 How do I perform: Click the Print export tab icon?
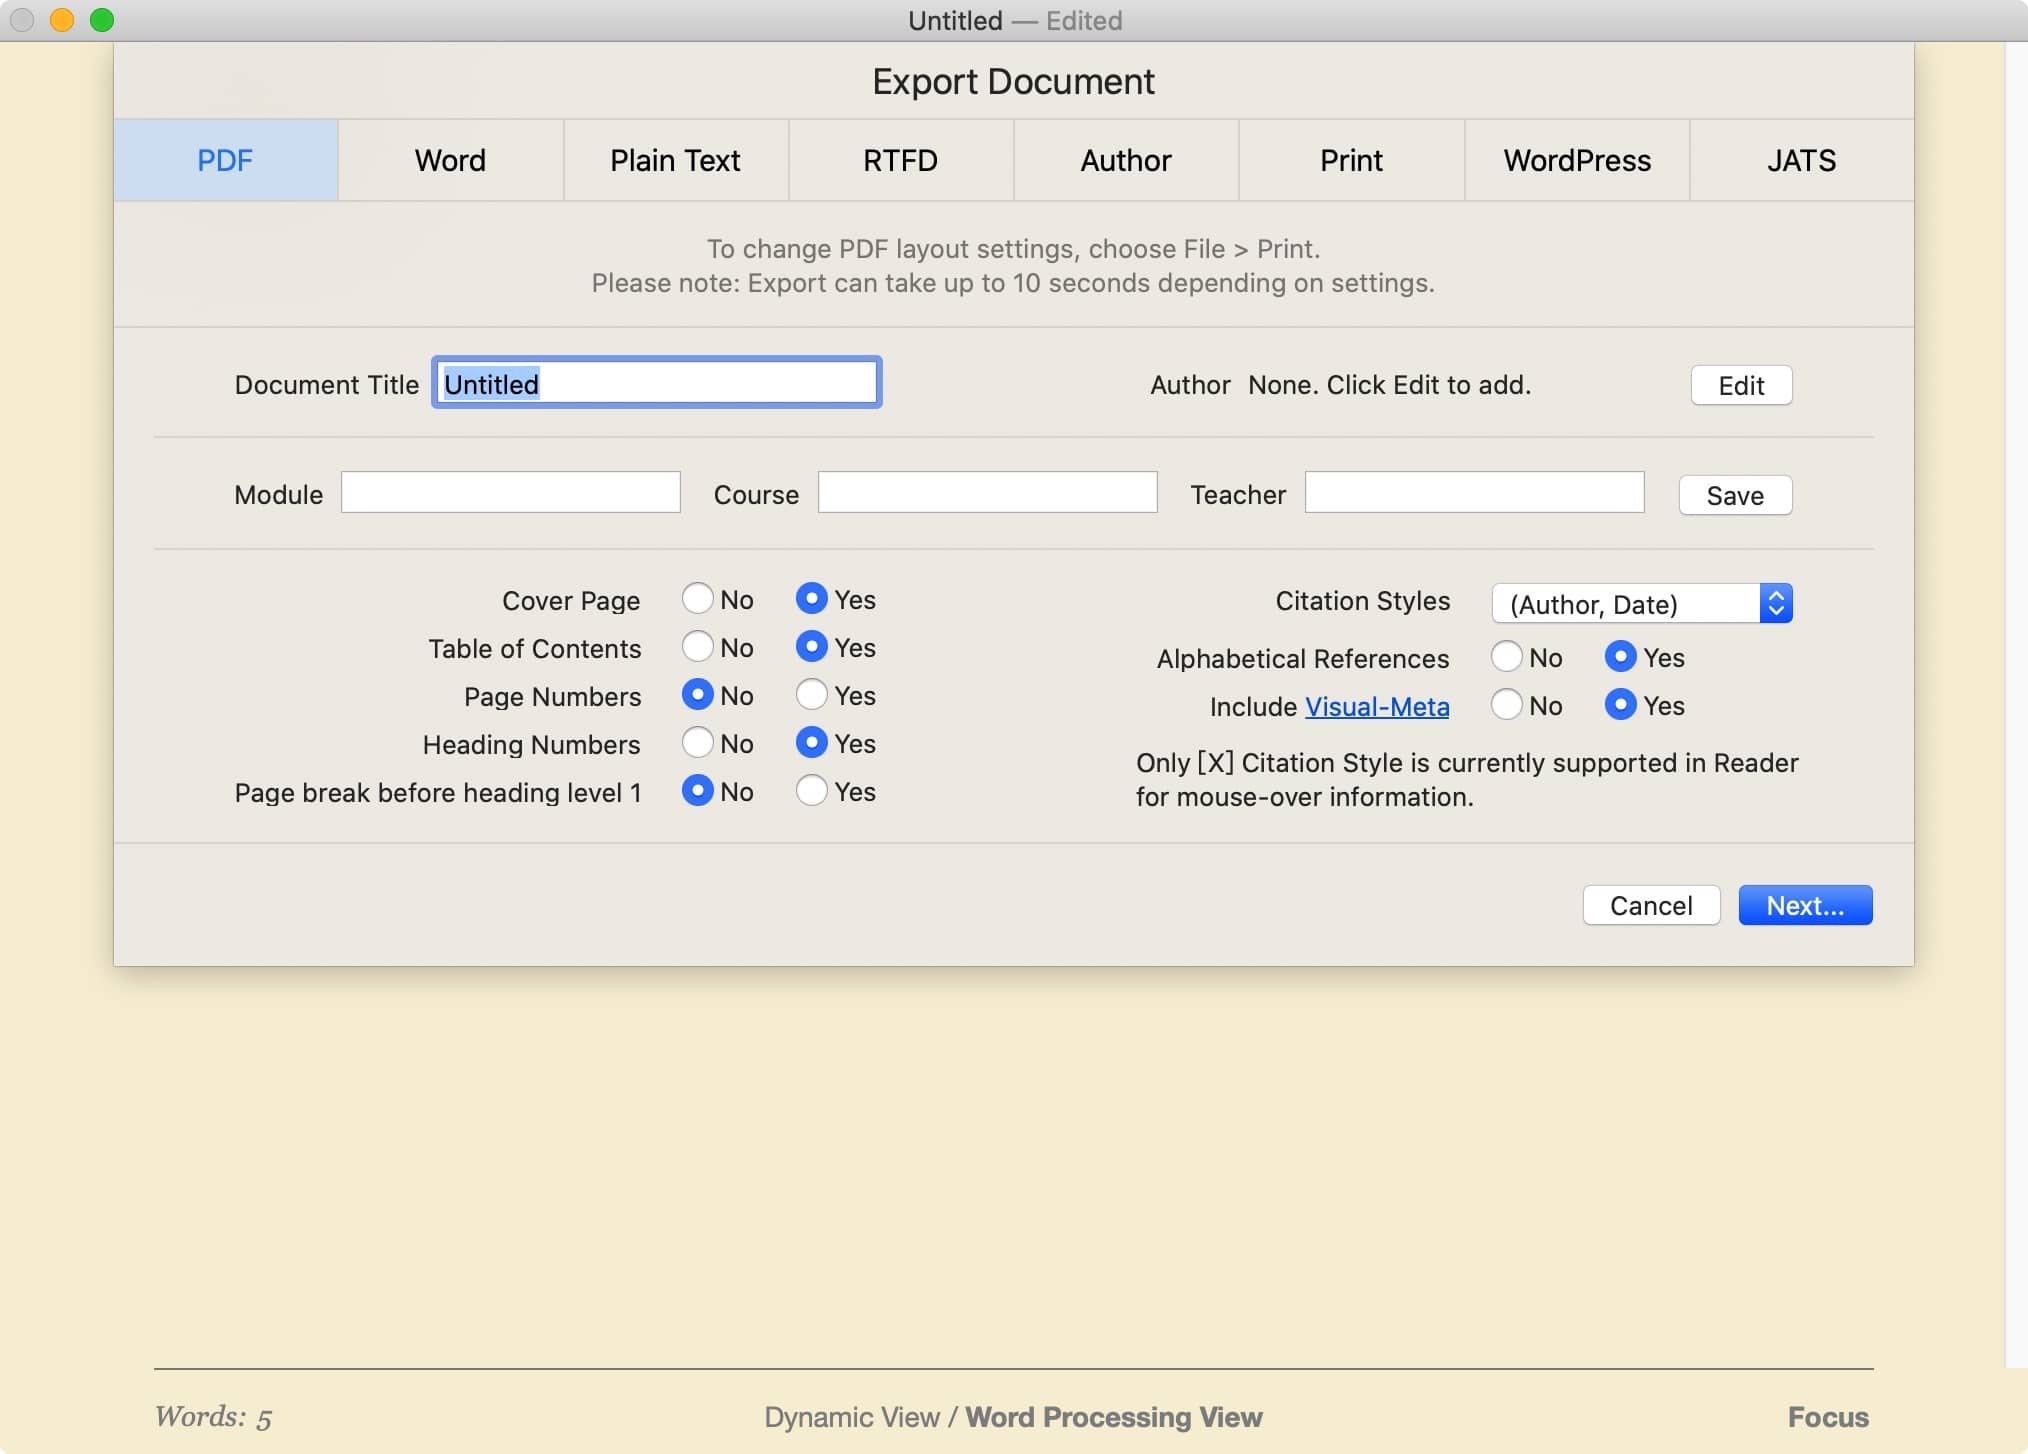tap(1350, 159)
